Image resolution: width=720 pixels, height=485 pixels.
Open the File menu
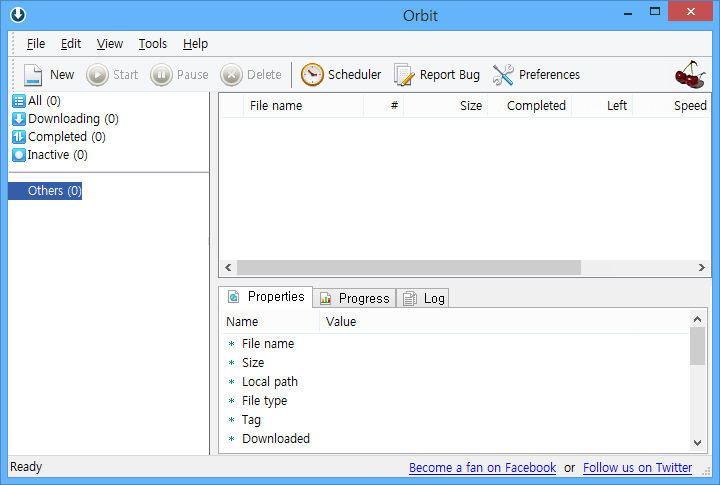[x=36, y=44]
